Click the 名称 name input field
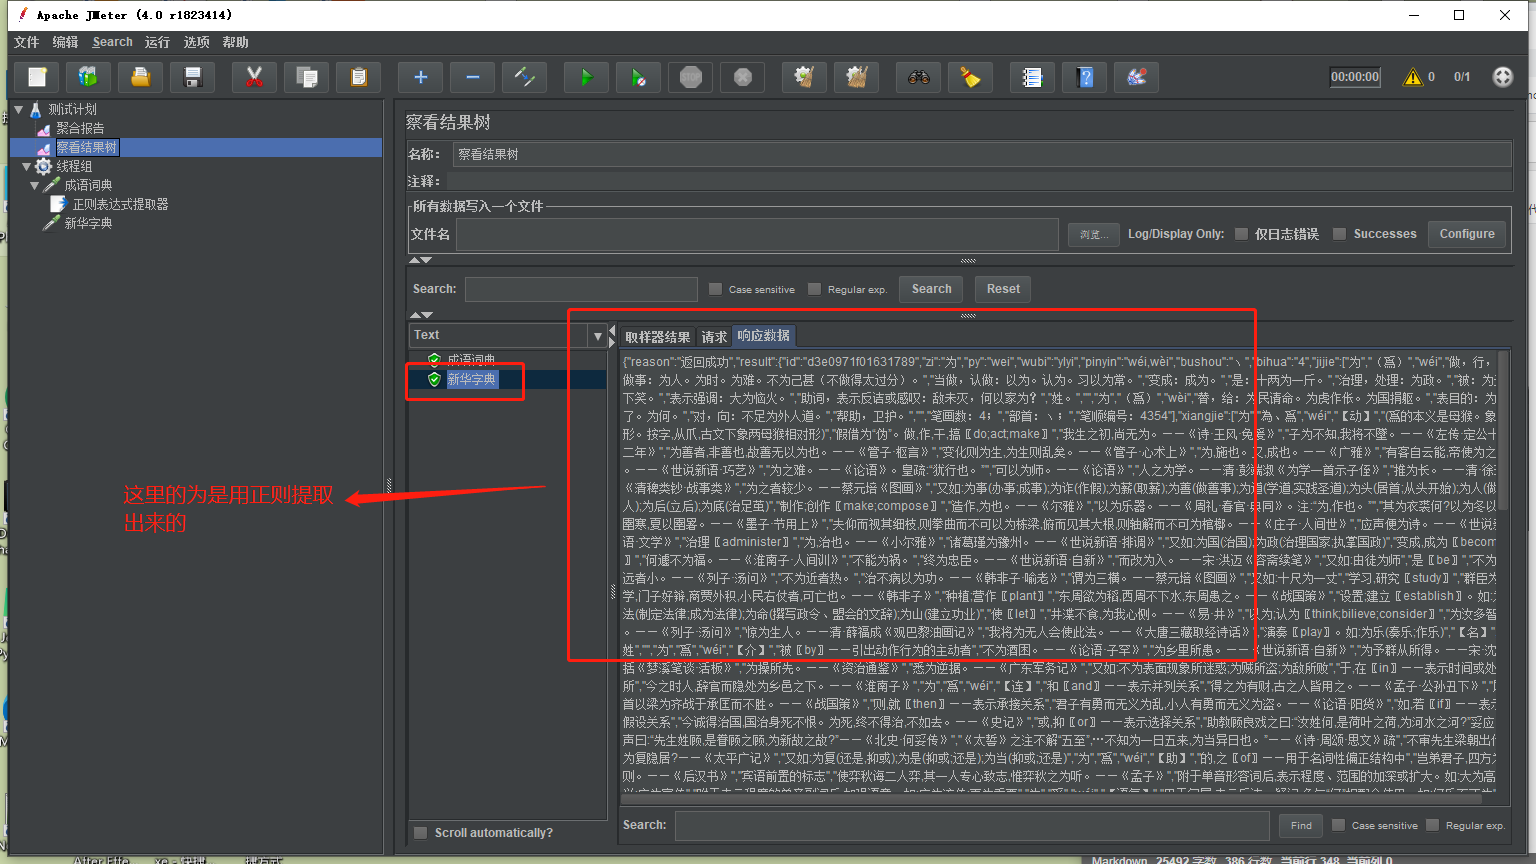Image resolution: width=1536 pixels, height=864 pixels. click(981, 154)
